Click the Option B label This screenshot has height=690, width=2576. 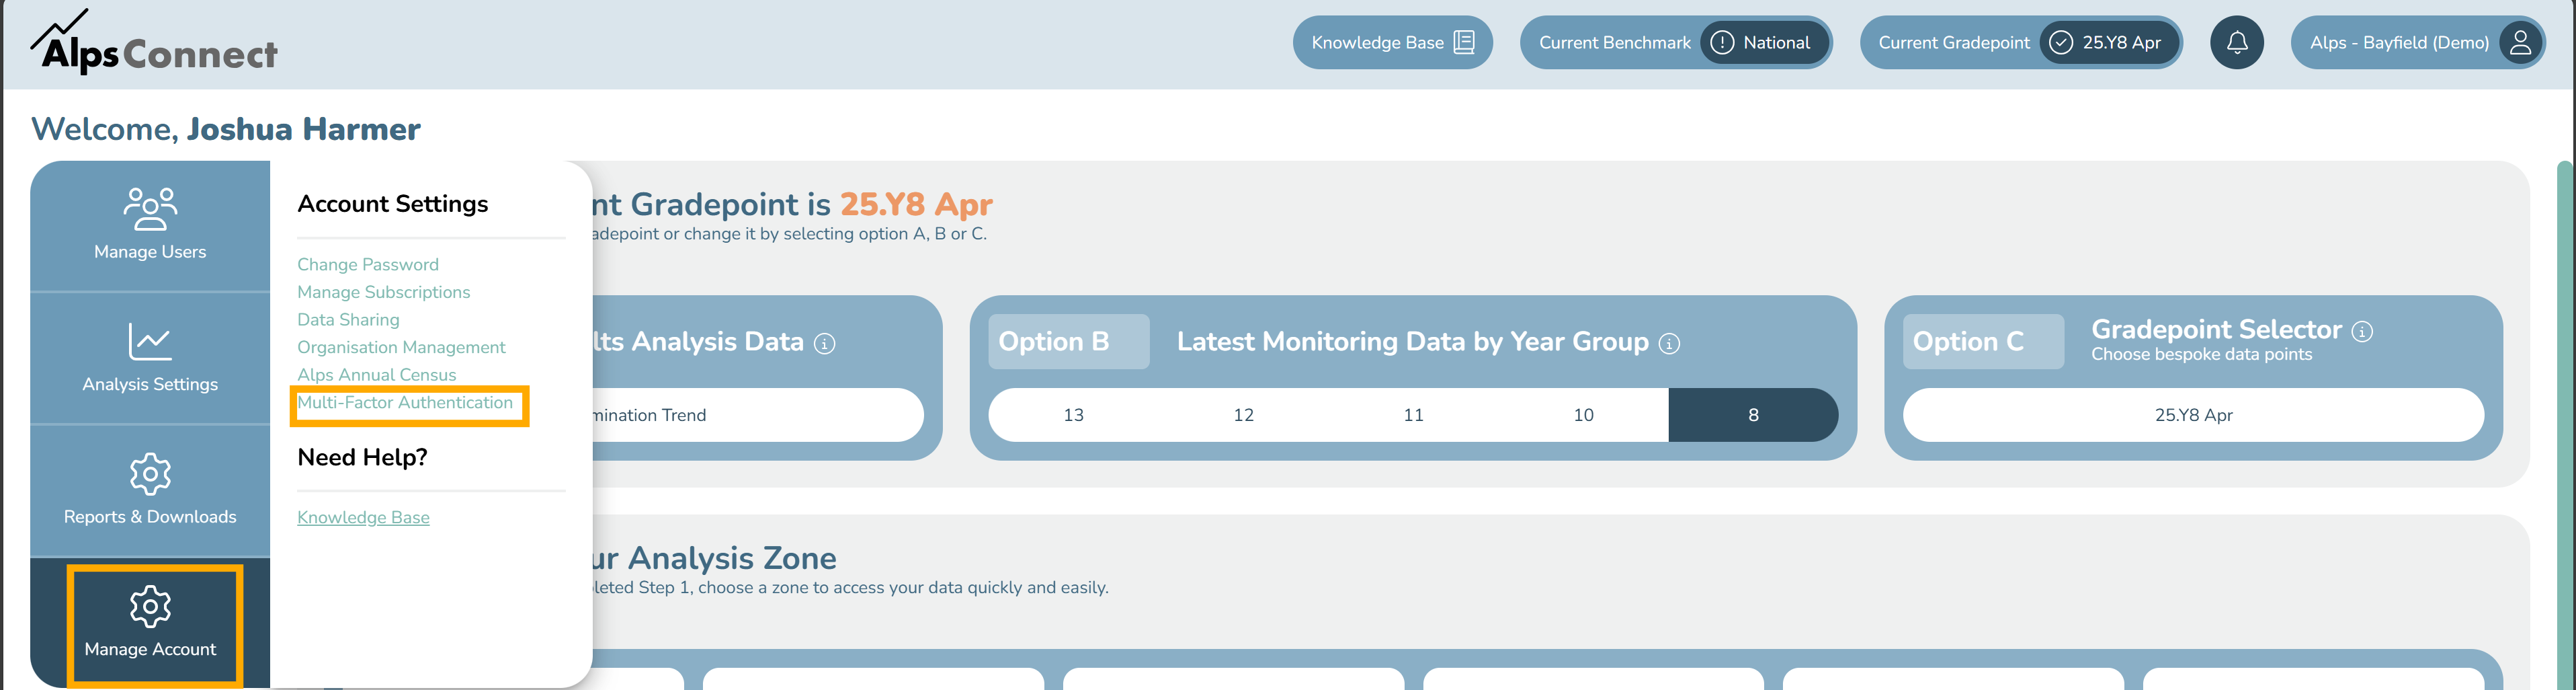(x=1069, y=342)
